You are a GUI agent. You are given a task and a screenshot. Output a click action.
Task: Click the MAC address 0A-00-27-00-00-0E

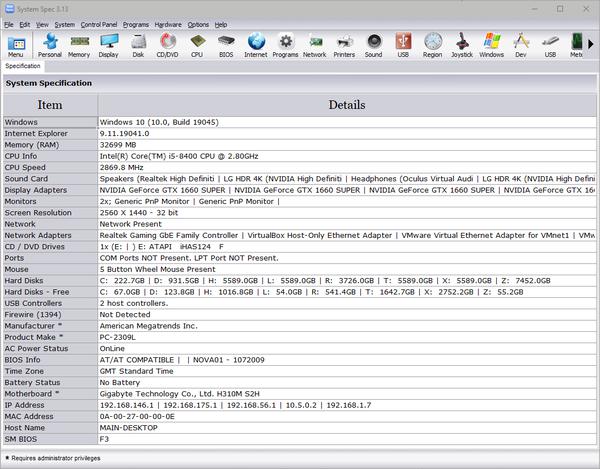tap(137, 416)
